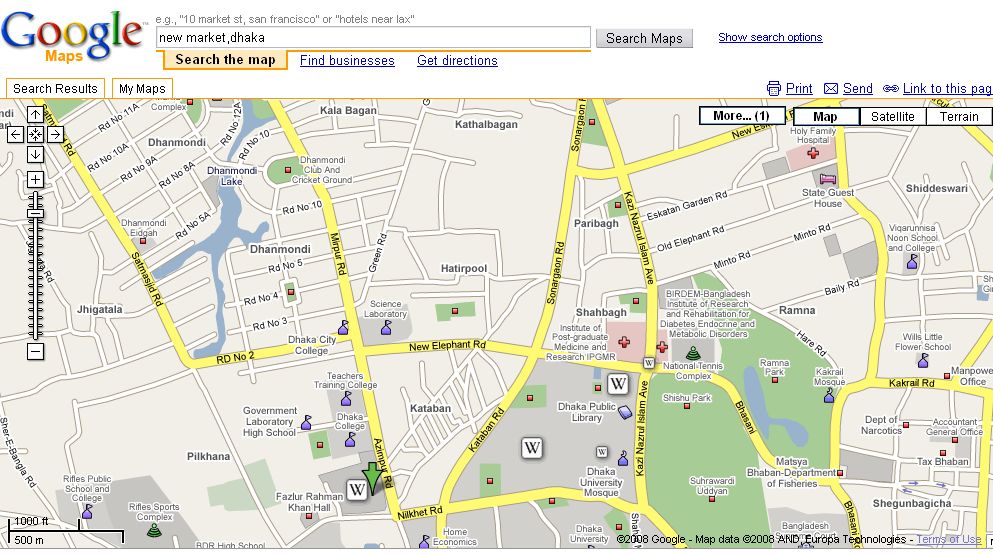Select the Map view button
Viewport: 993px width, 555px height.
(825, 117)
